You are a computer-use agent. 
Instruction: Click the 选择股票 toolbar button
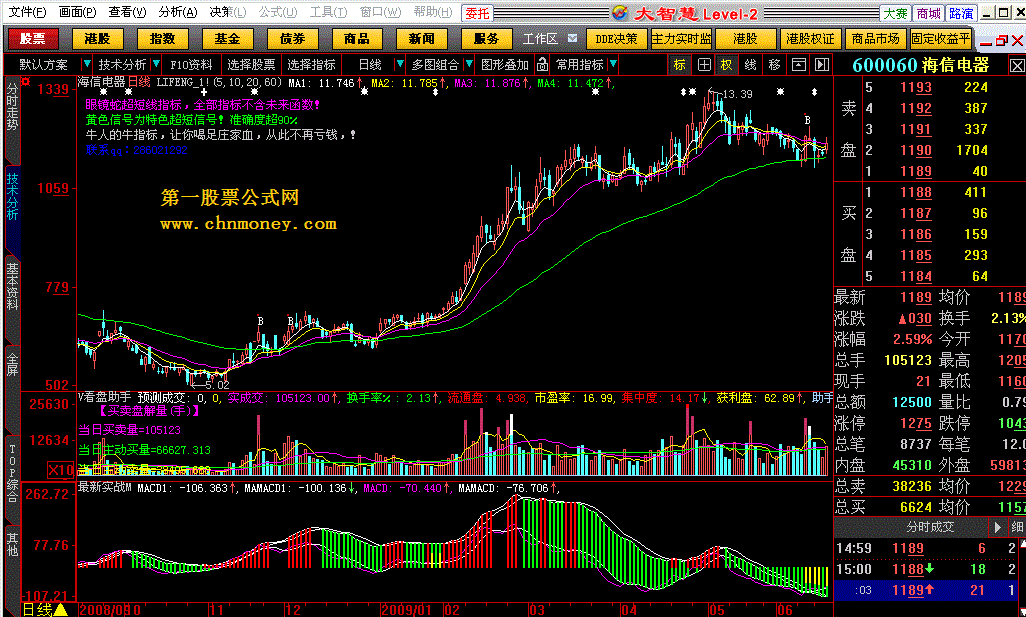click(x=251, y=65)
